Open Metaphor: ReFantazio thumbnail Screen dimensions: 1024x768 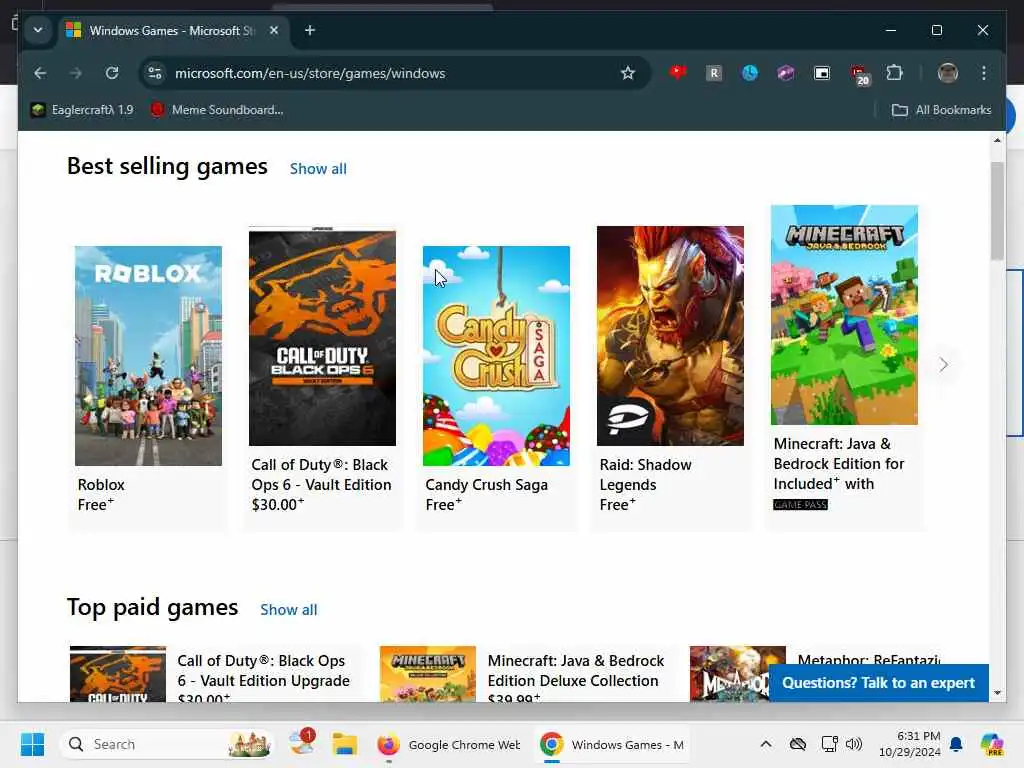tap(737, 674)
